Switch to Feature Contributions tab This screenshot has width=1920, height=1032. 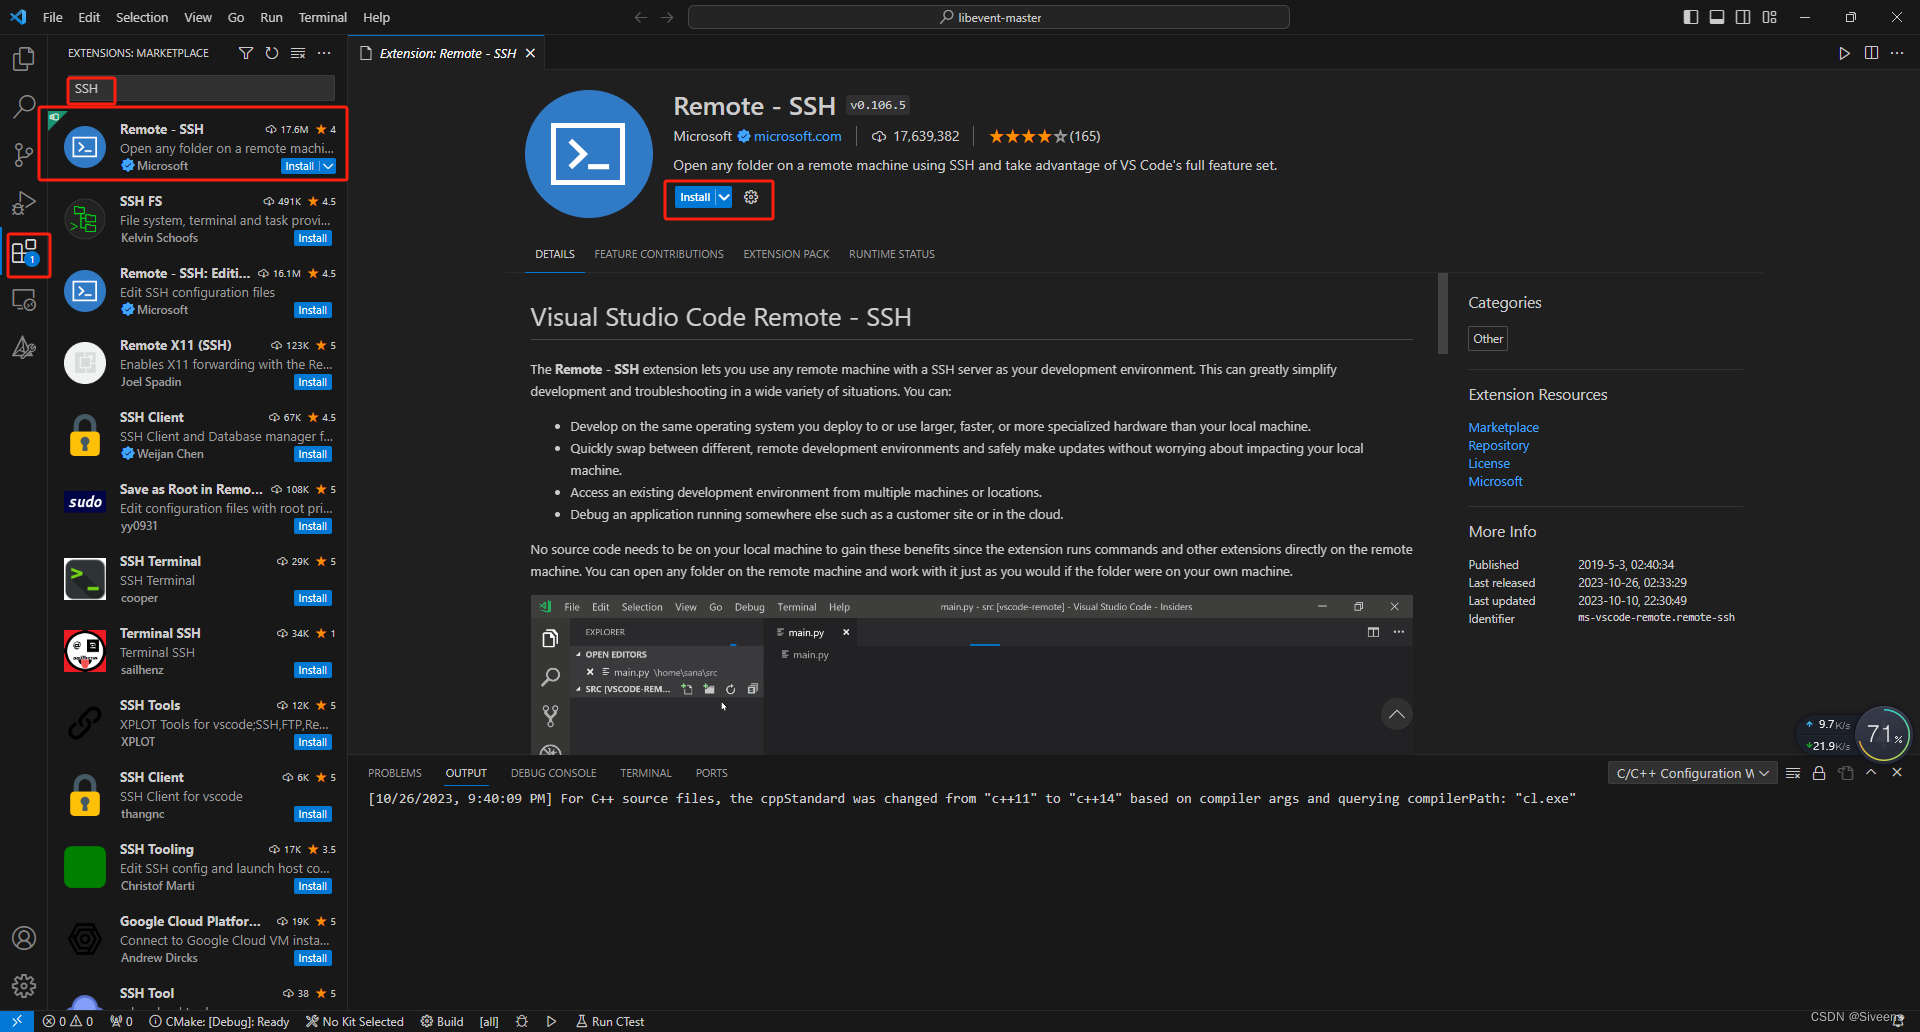coord(659,254)
